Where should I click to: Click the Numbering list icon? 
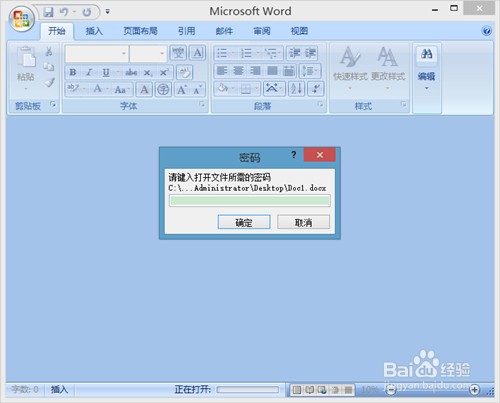[x=246, y=53]
